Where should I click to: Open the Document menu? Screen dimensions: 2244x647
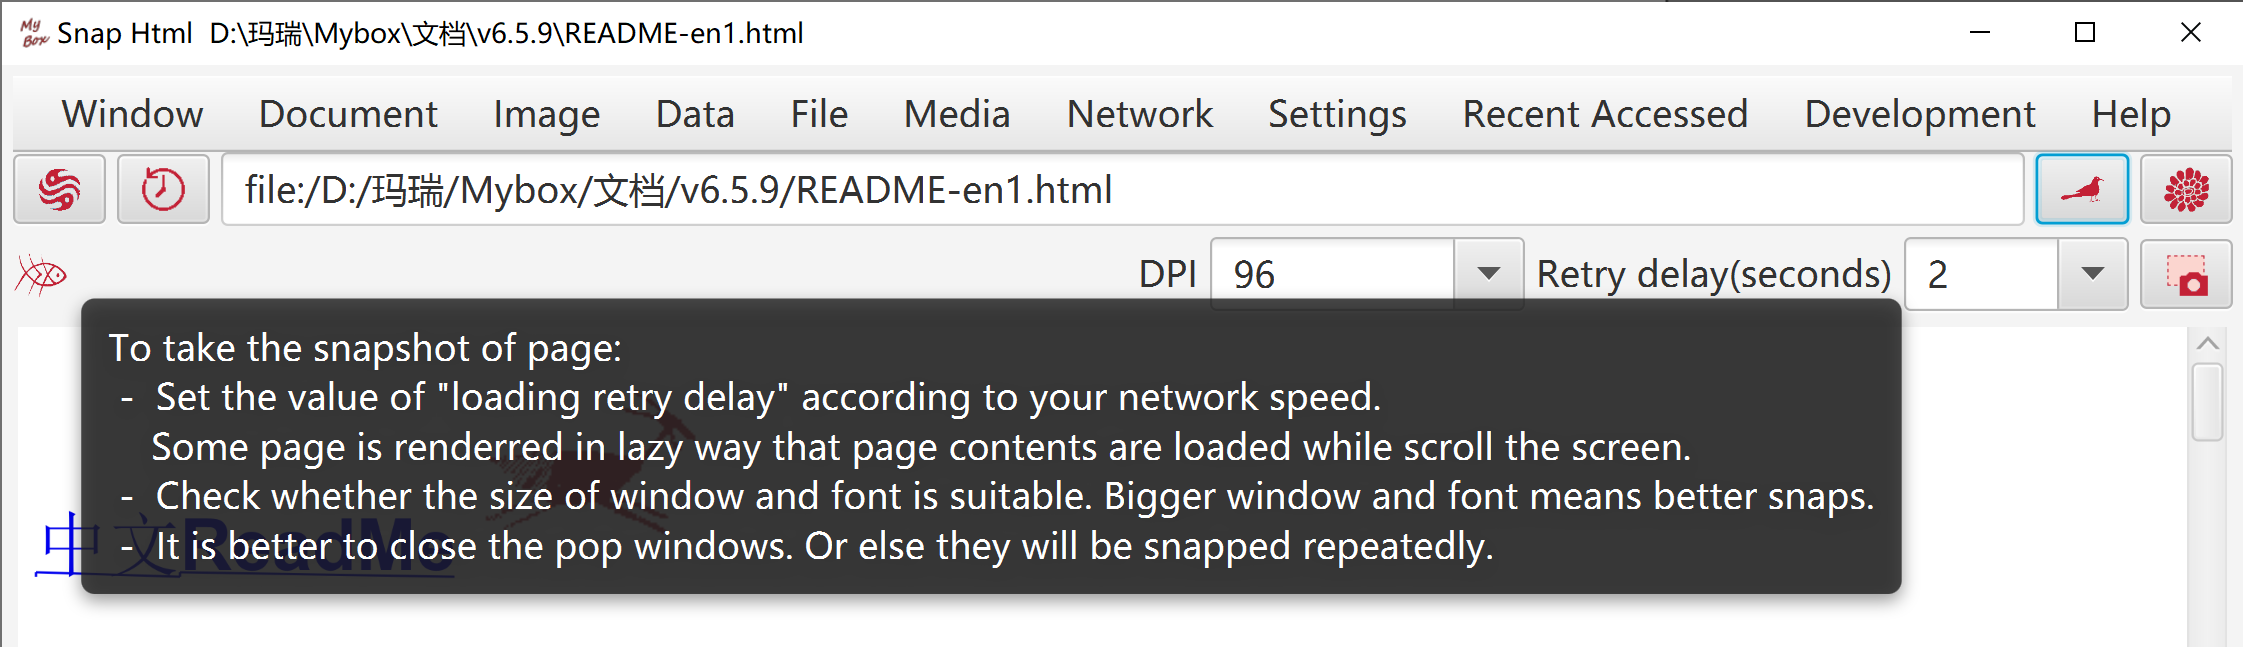(x=348, y=114)
